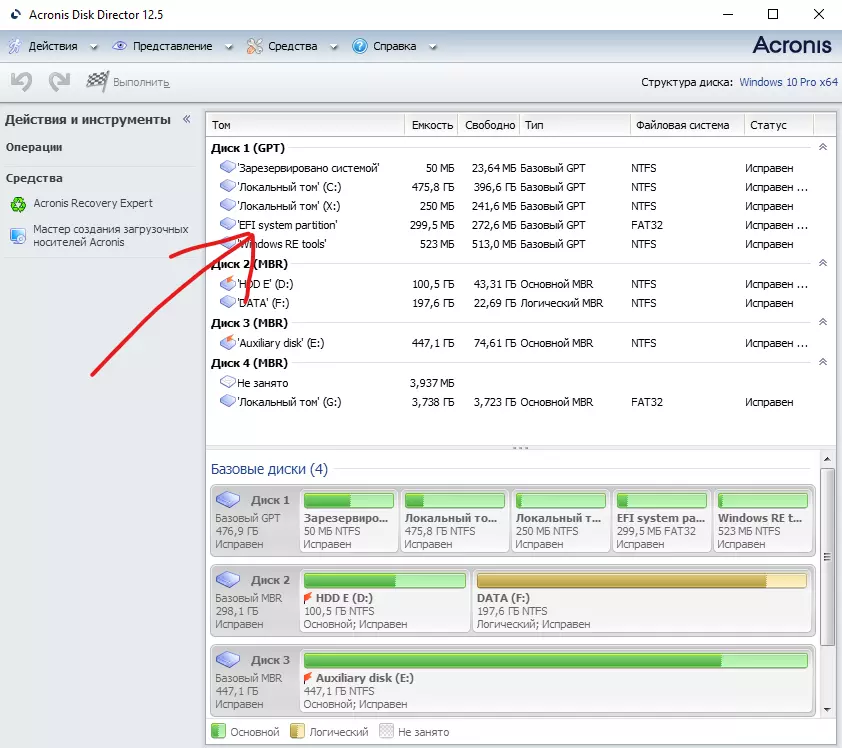
Task: Sort by the Статус column header
Action: point(779,125)
